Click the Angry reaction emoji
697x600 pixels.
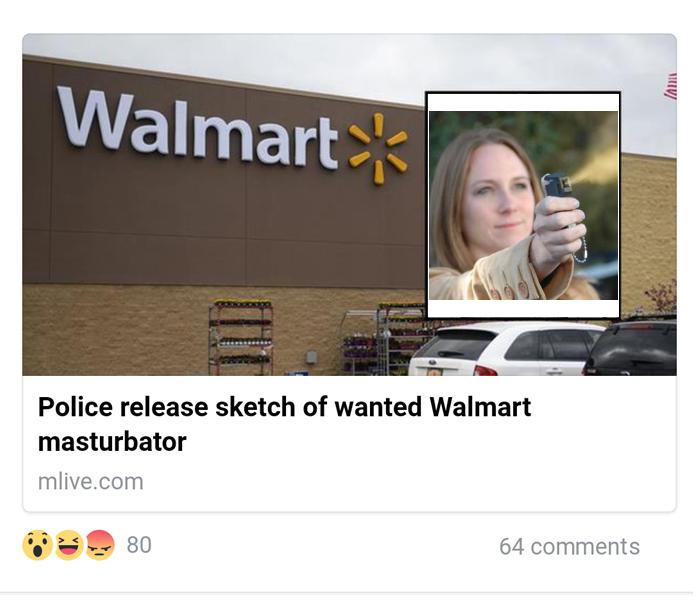point(100,545)
